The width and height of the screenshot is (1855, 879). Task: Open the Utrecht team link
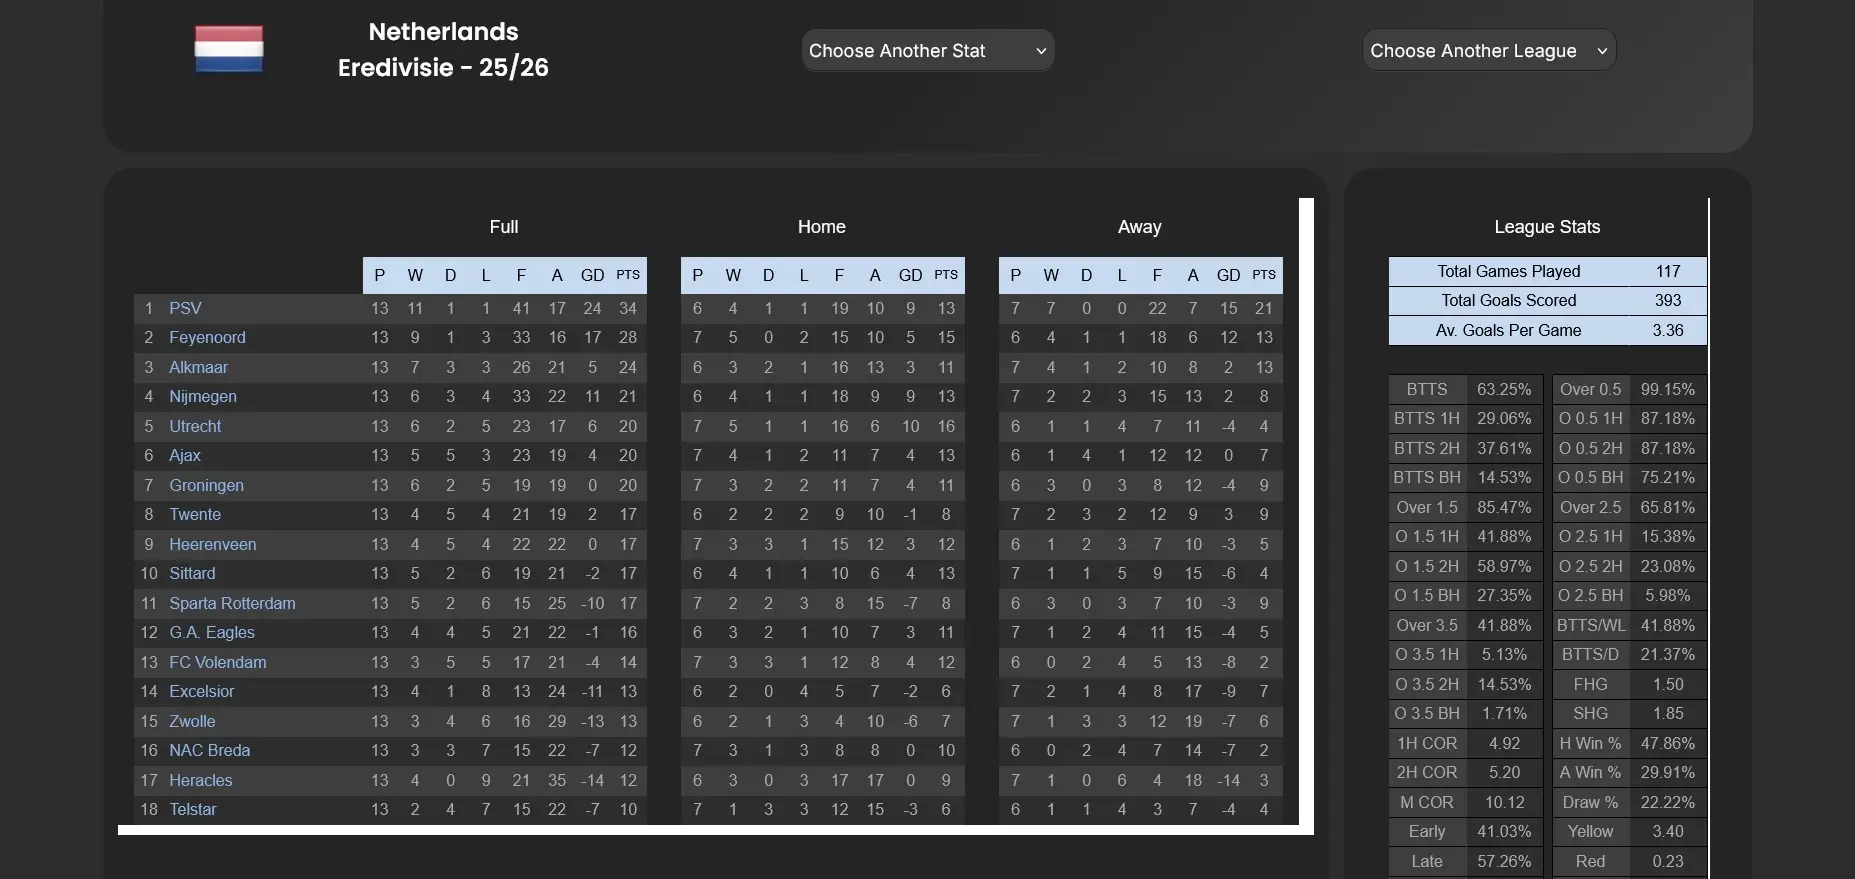[x=195, y=426]
